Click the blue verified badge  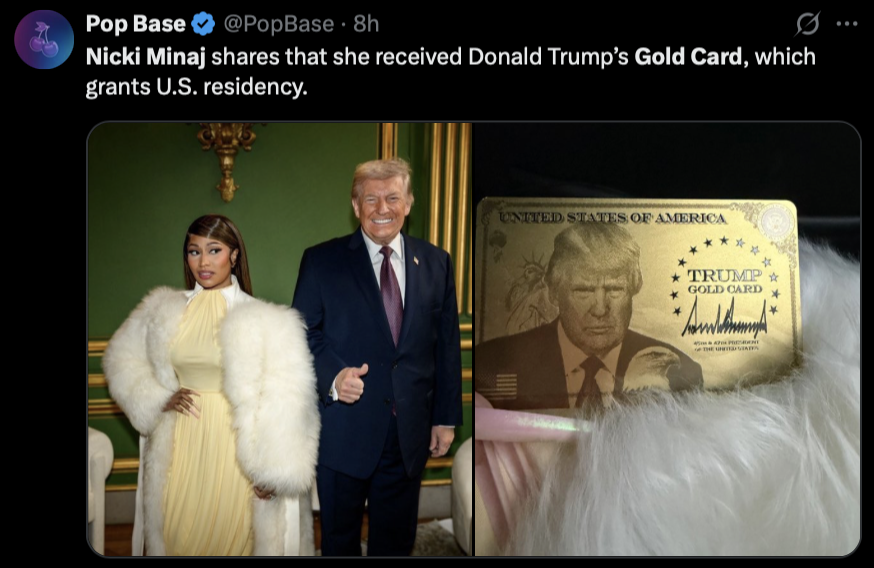point(203,24)
